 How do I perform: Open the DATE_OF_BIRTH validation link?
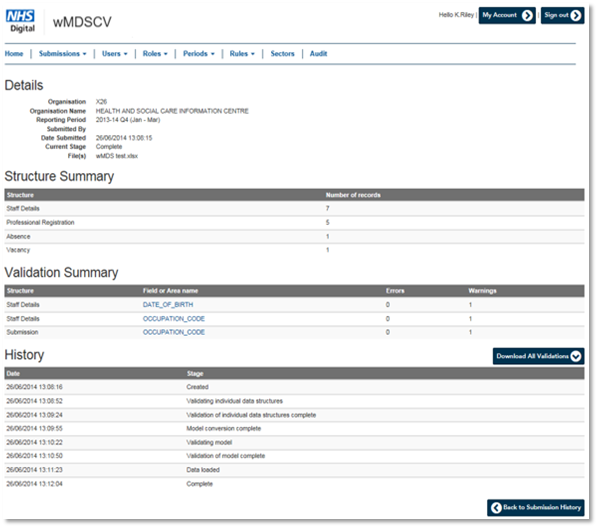point(168,305)
